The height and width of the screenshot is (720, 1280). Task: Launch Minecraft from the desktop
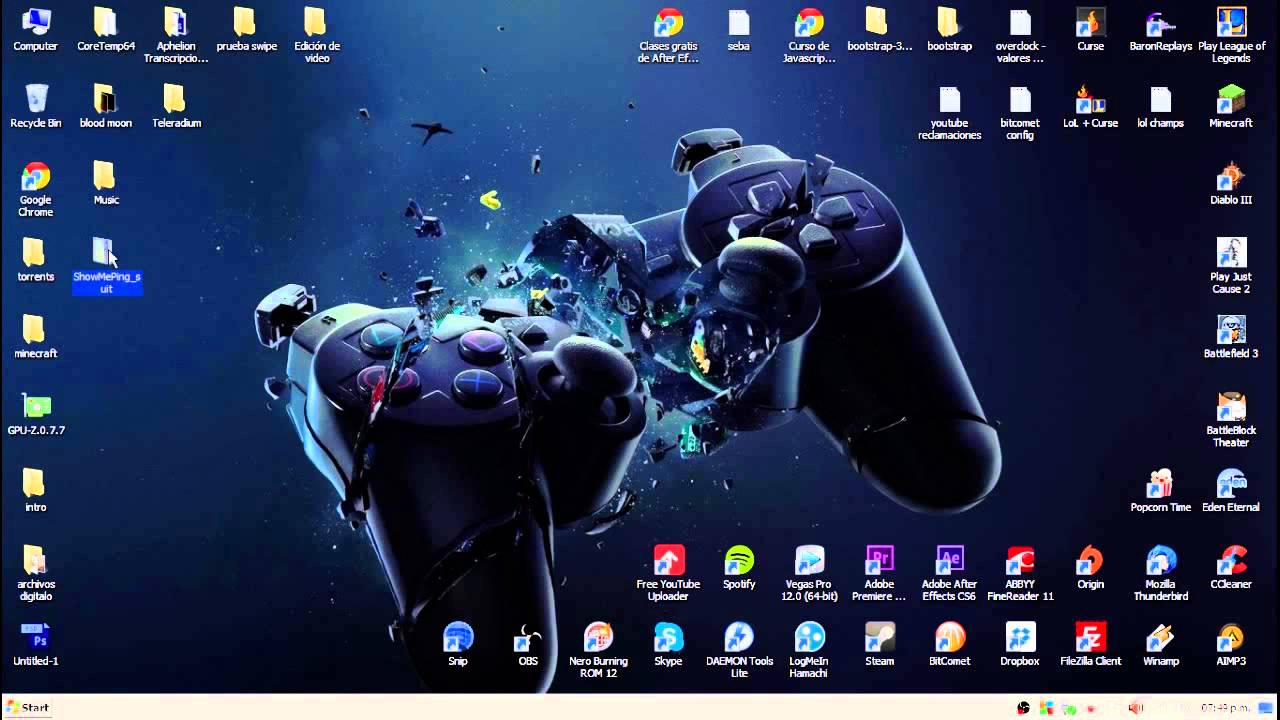click(x=1231, y=107)
